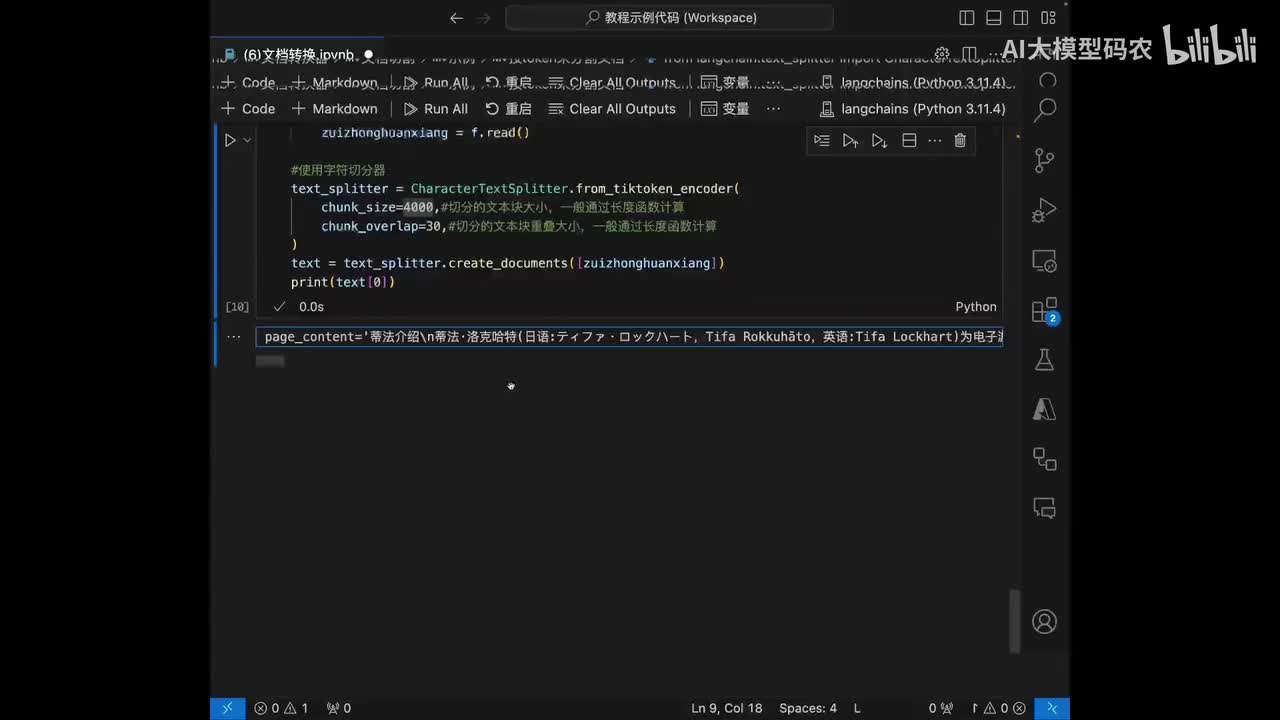Open the cell output actions ellipsis
Viewport: 1280px width, 720px height.
233,337
